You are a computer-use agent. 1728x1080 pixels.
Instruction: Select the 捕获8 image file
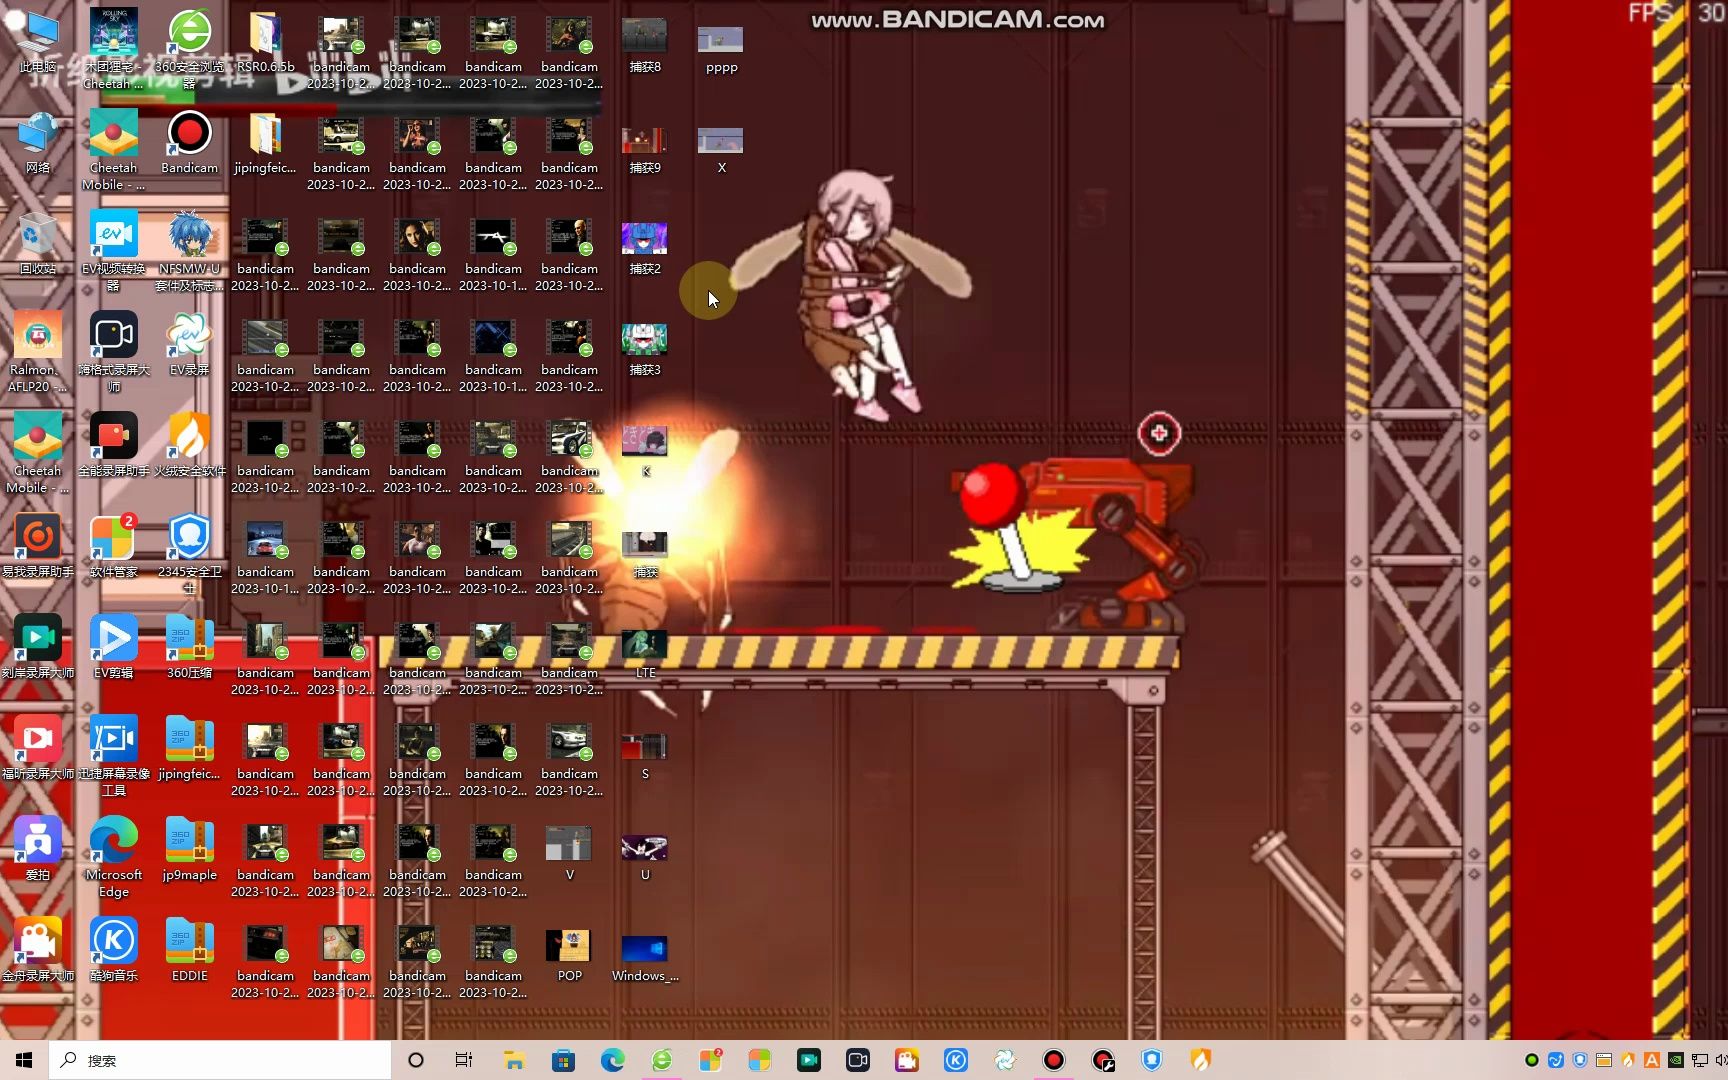(x=645, y=45)
